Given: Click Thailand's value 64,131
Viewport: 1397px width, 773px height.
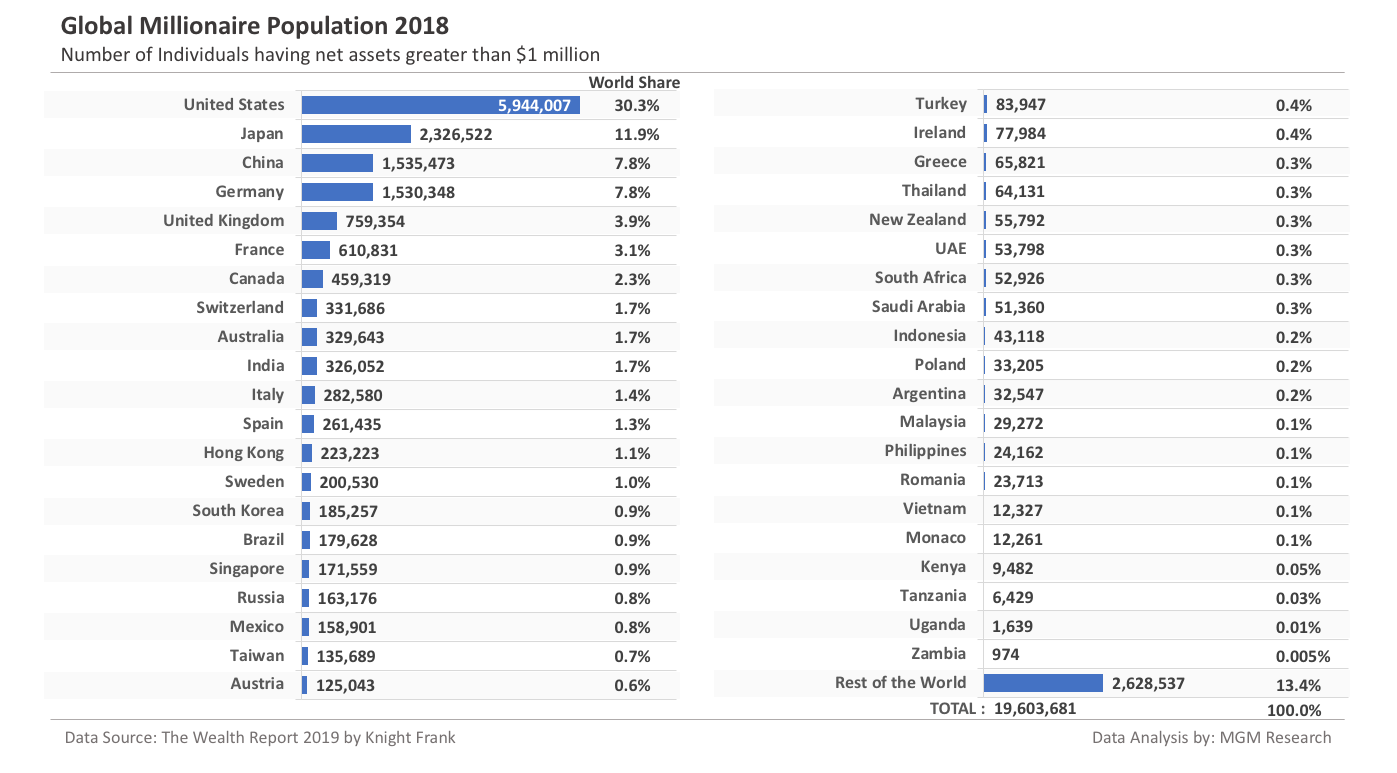Looking at the screenshot, I should 1020,192.
